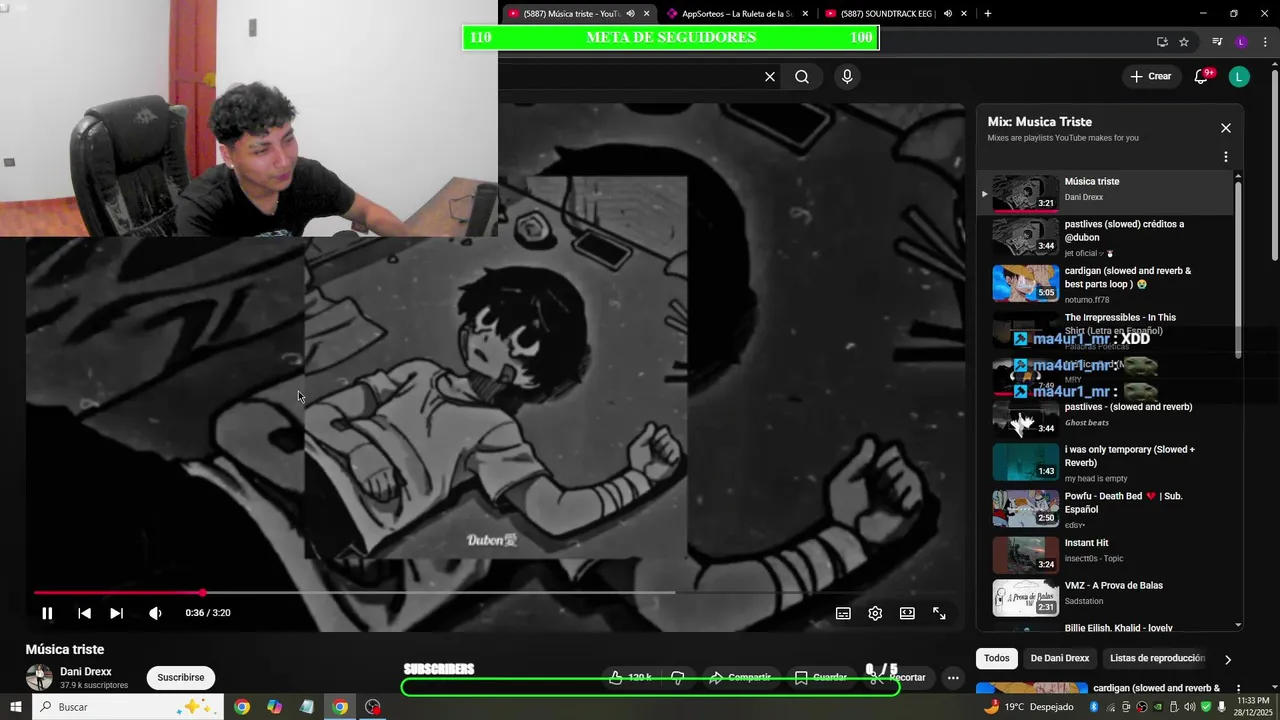Select i was only temporary (Slowed + Reverb)

coord(1106,463)
